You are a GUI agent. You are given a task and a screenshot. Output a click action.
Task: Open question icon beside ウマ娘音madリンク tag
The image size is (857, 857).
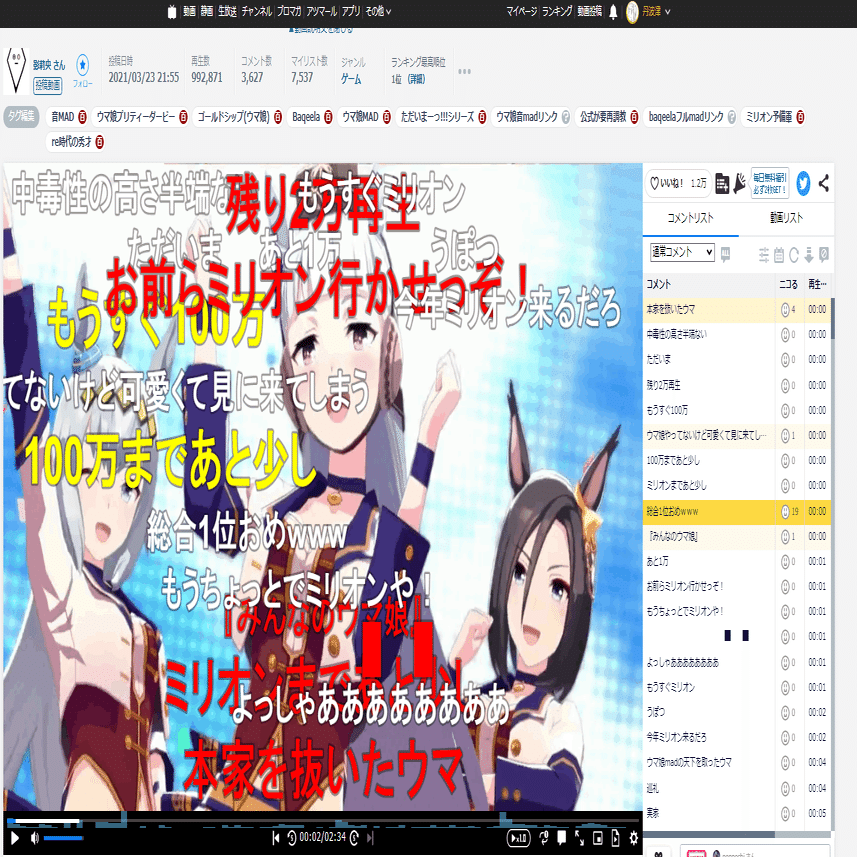coord(566,117)
